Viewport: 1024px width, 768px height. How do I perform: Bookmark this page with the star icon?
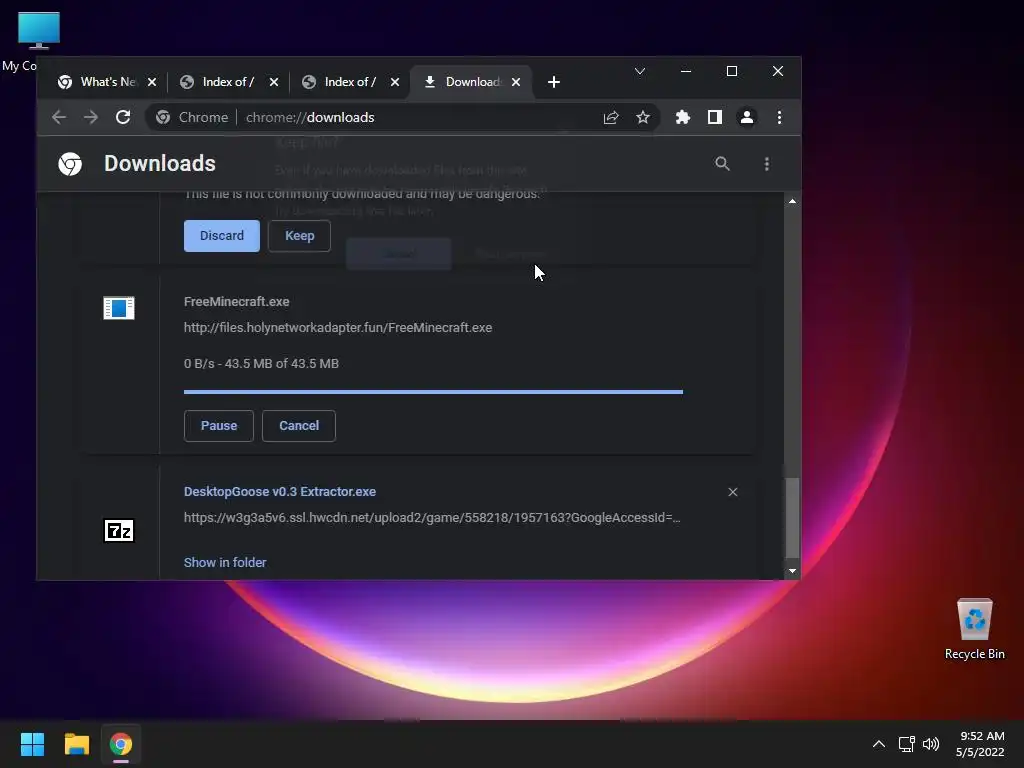[643, 118]
